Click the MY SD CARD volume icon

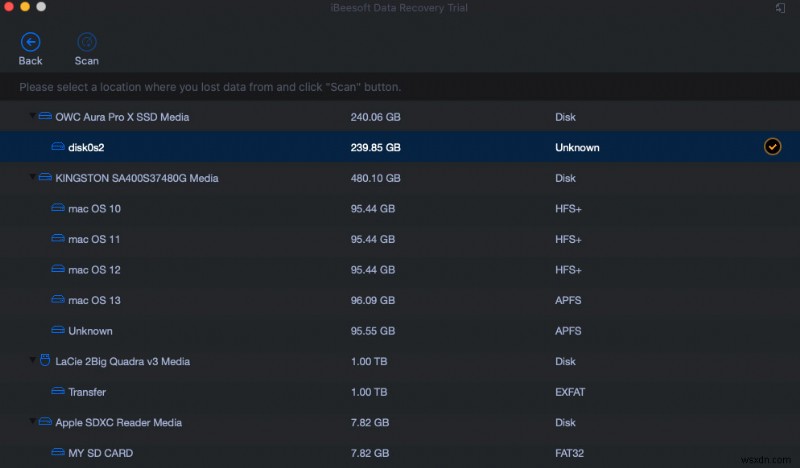pos(57,453)
